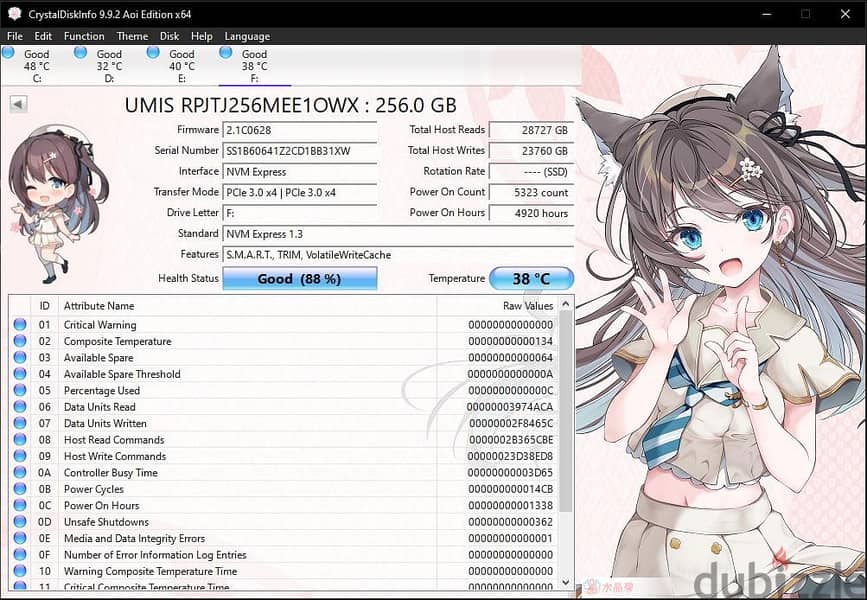
Task: Click the Serial Number field
Action: tap(300, 151)
